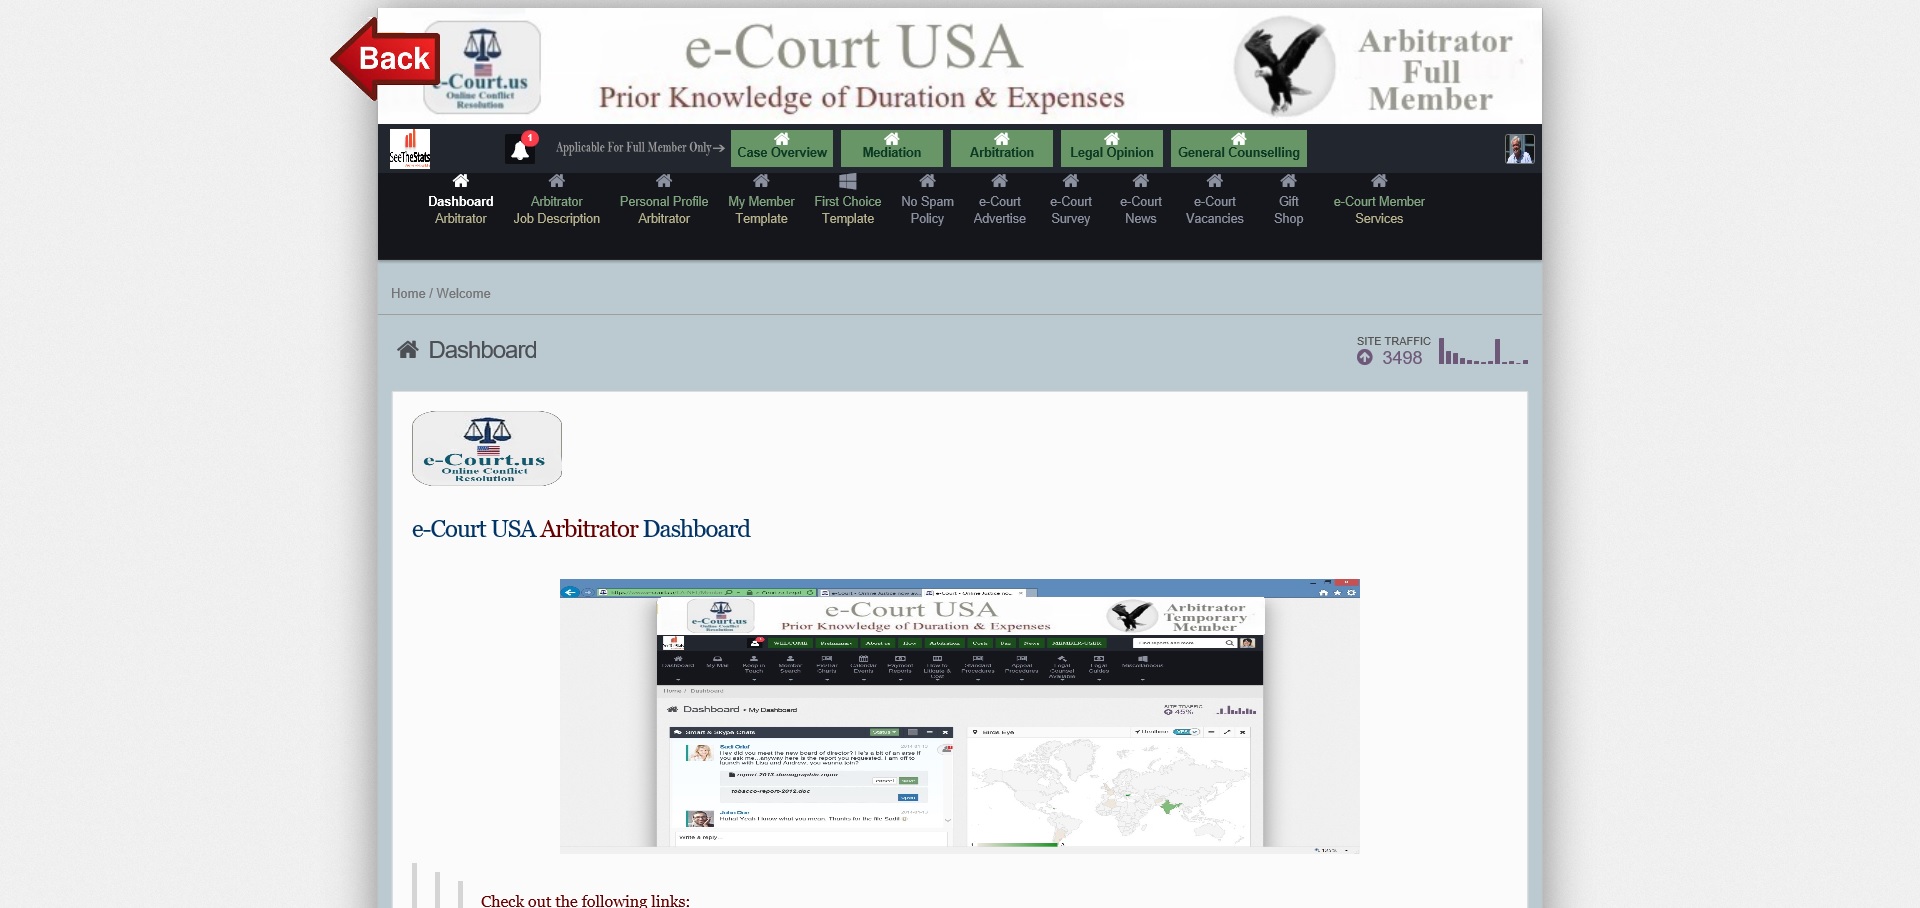The height and width of the screenshot is (908, 1920).
Task: Open General Counselling
Action: pyautogui.click(x=1238, y=149)
